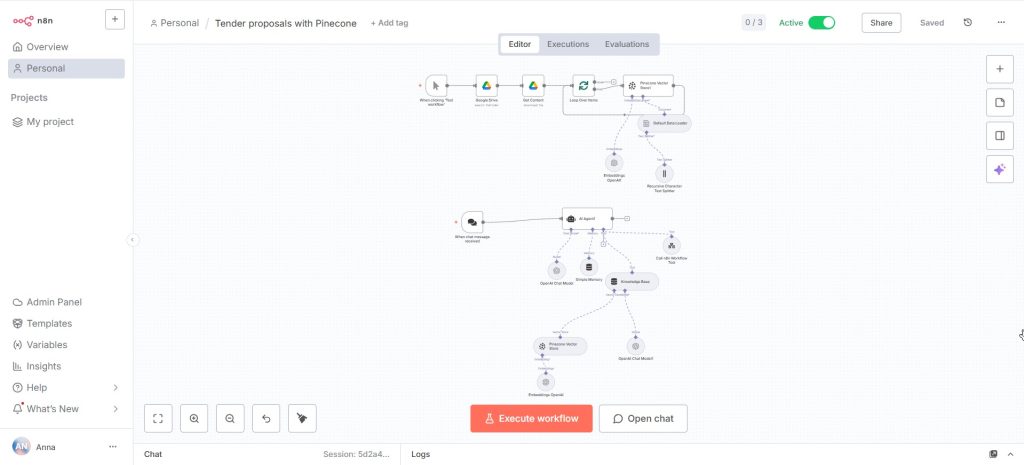The image size is (1024, 465).
Task: Switch to the Evaluations tab
Action: 627,44
